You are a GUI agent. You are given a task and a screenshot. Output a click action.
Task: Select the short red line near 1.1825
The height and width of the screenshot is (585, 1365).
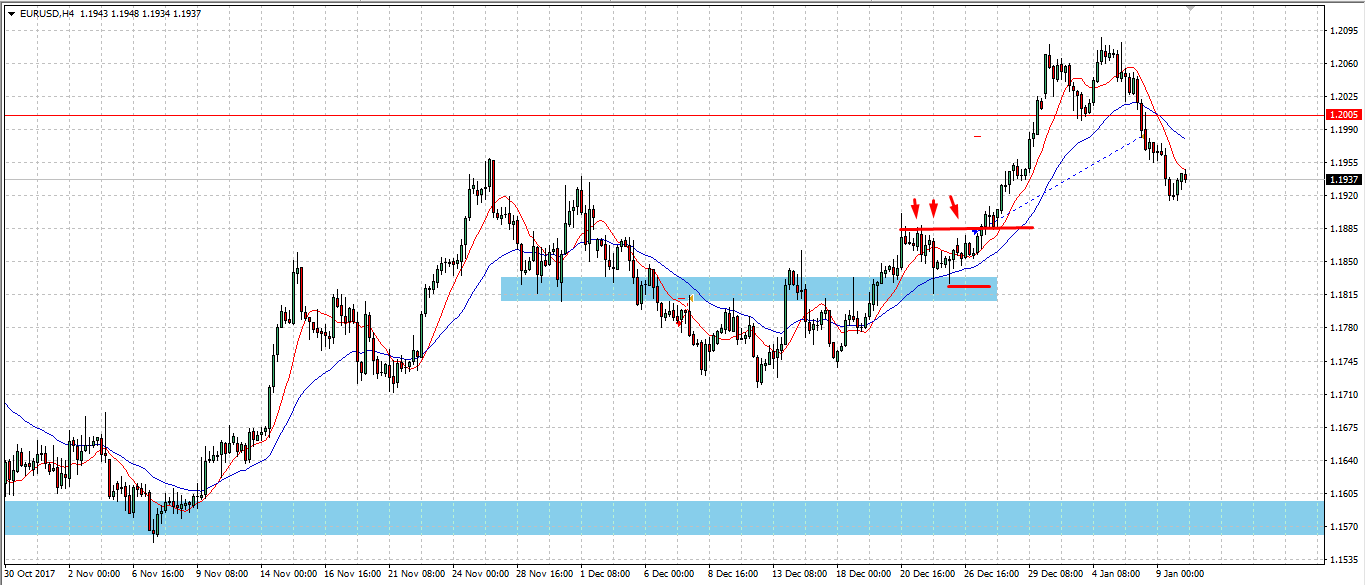click(x=969, y=287)
